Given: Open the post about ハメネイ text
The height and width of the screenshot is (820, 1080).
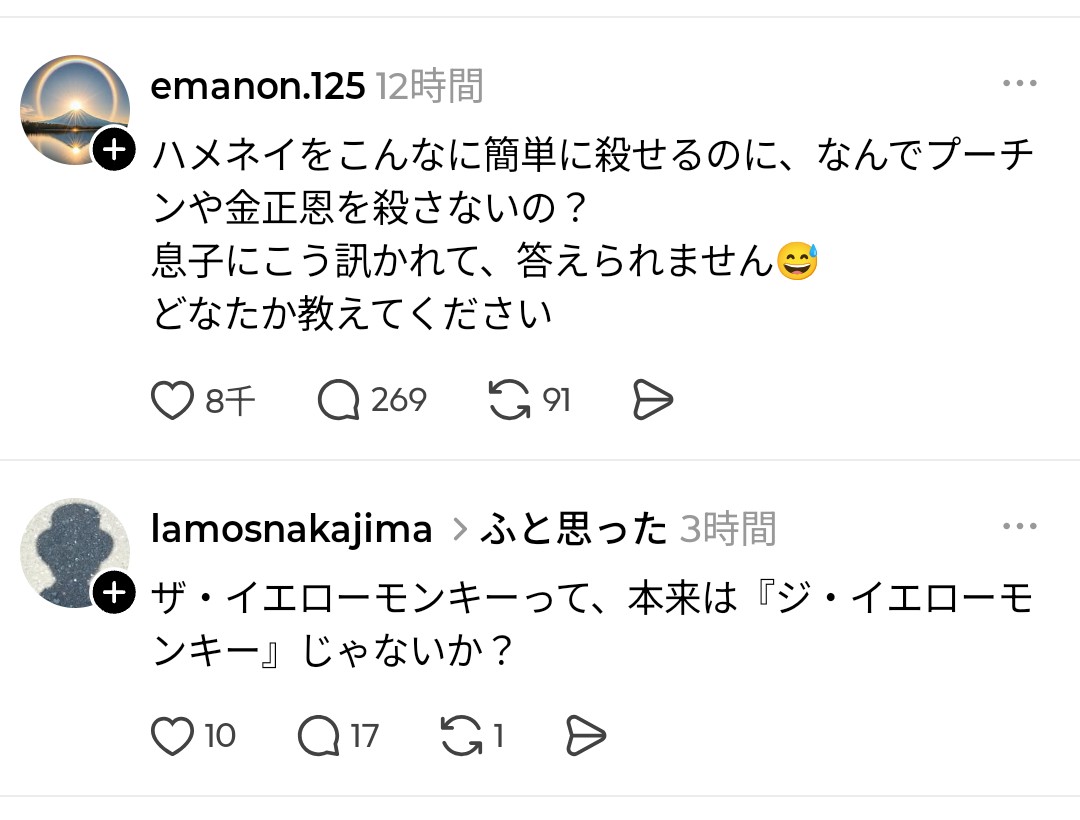Looking at the screenshot, I should [x=590, y=234].
